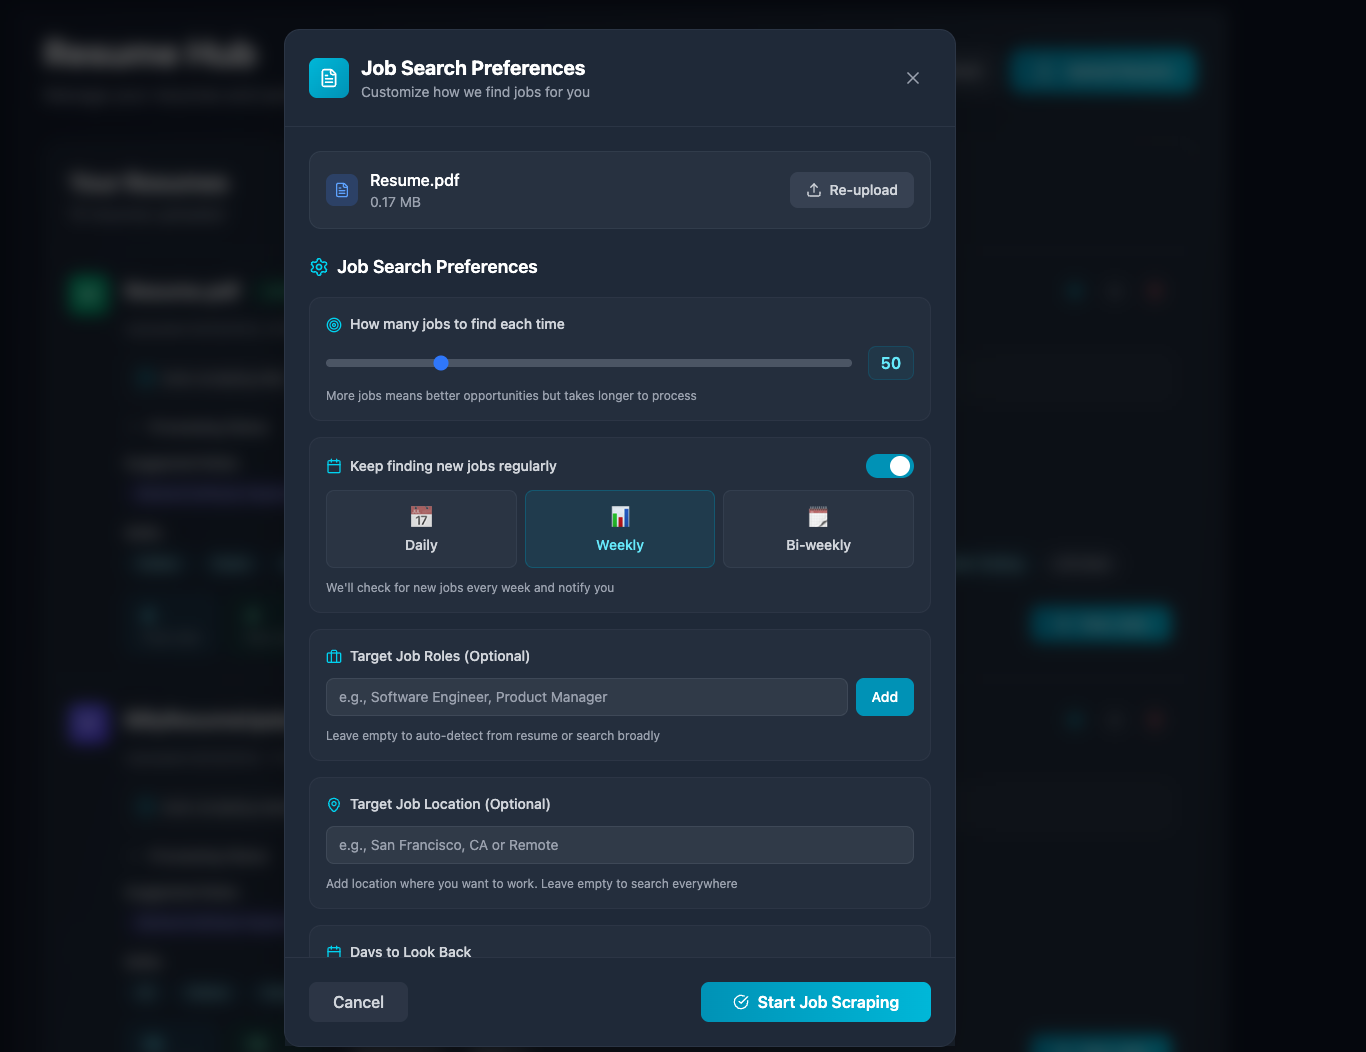Click the calendar icon next to Keep finding new jobs

(333, 465)
